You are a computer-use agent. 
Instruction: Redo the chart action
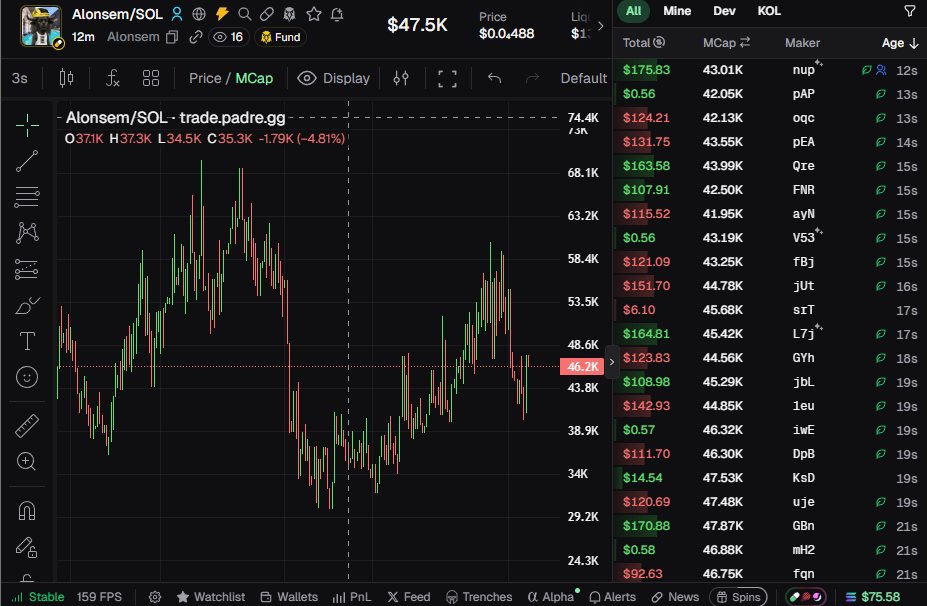pyautogui.click(x=532, y=78)
